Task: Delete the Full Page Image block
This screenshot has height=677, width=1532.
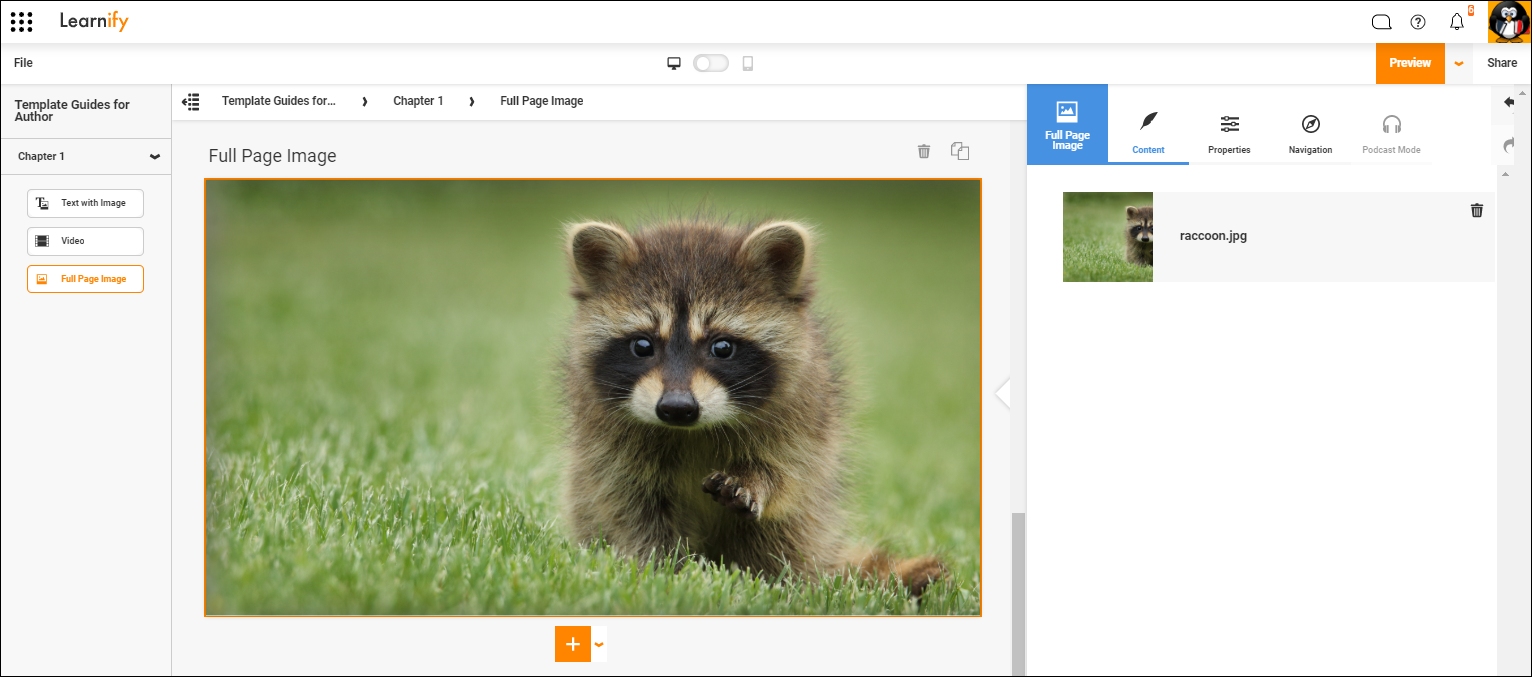Action: [x=923, y=151]
